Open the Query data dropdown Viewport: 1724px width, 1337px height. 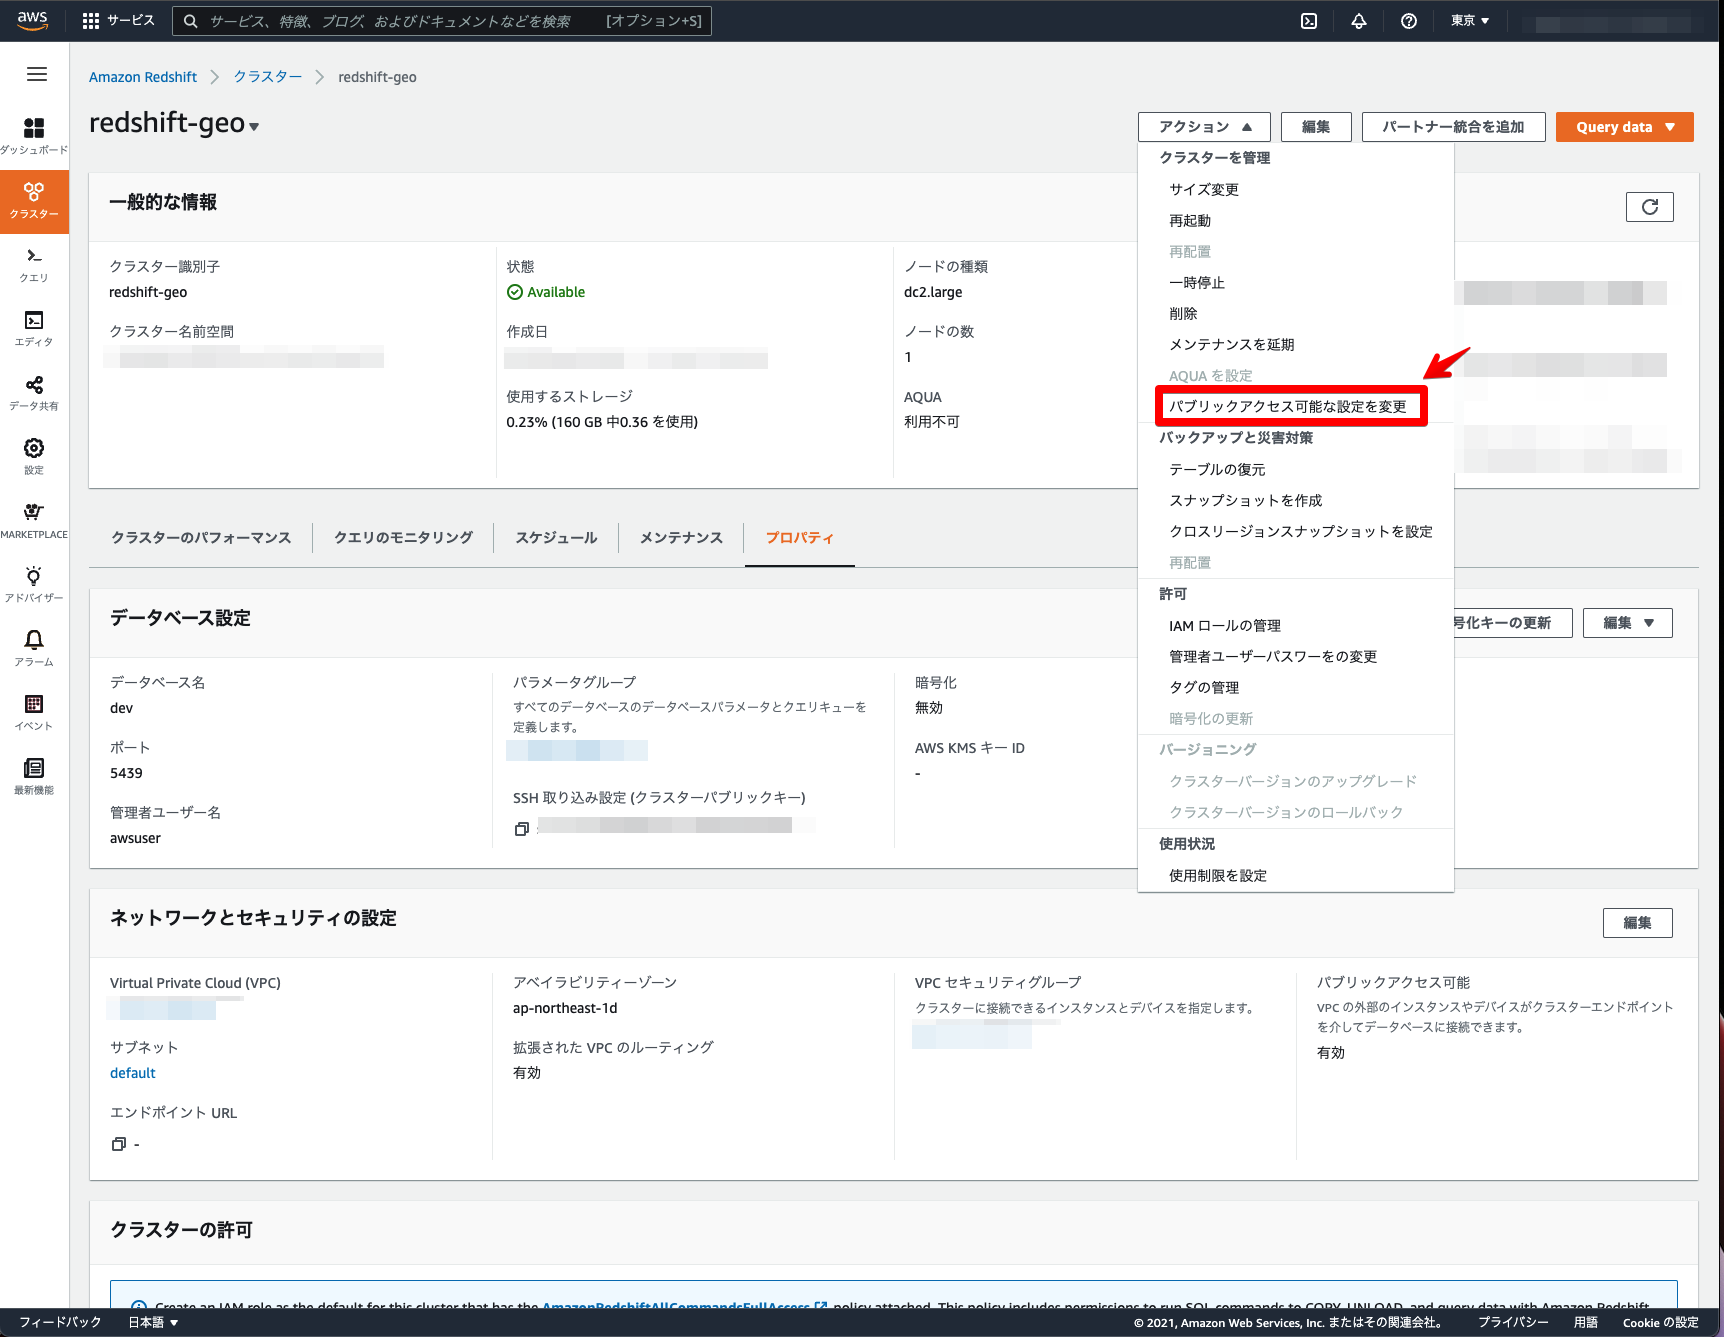tap(1623, 127)
